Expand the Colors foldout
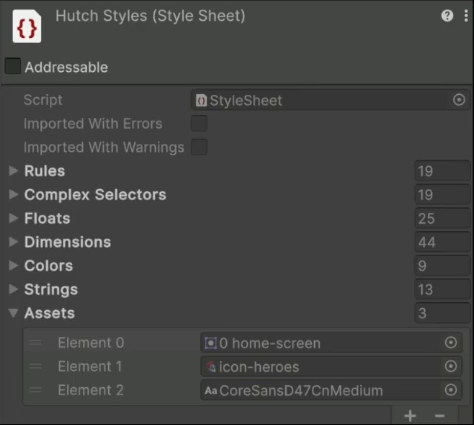474x425 pixels. (x=13, y=265)
